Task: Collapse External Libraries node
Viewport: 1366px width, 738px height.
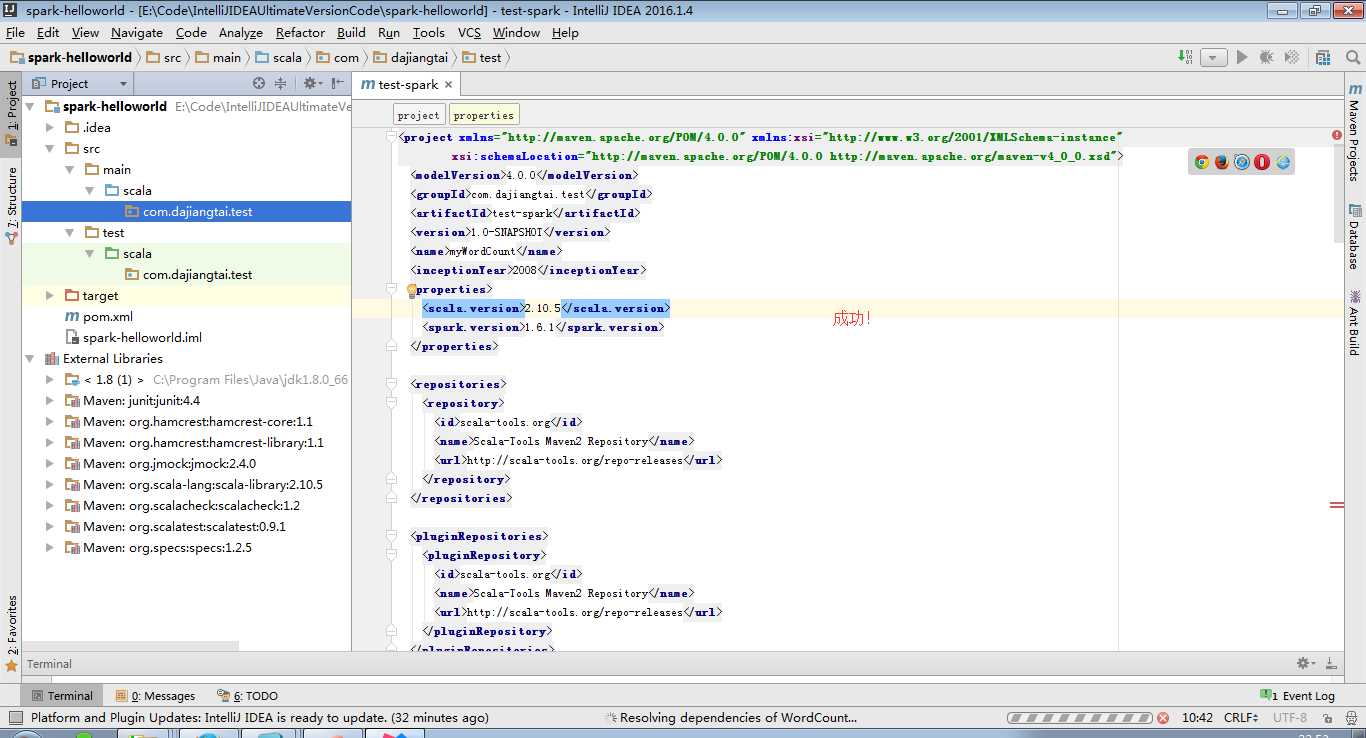Action: [30, 358]
